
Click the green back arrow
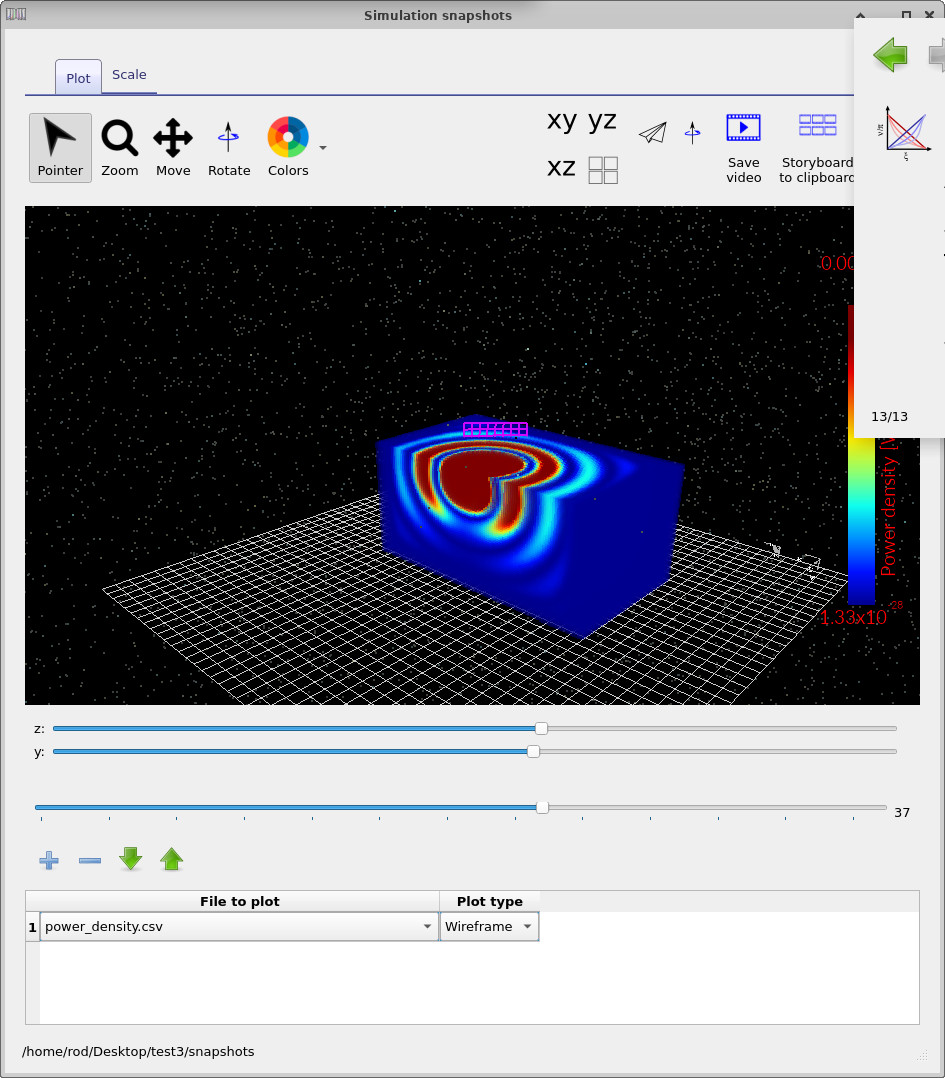(x=889, y=55)
